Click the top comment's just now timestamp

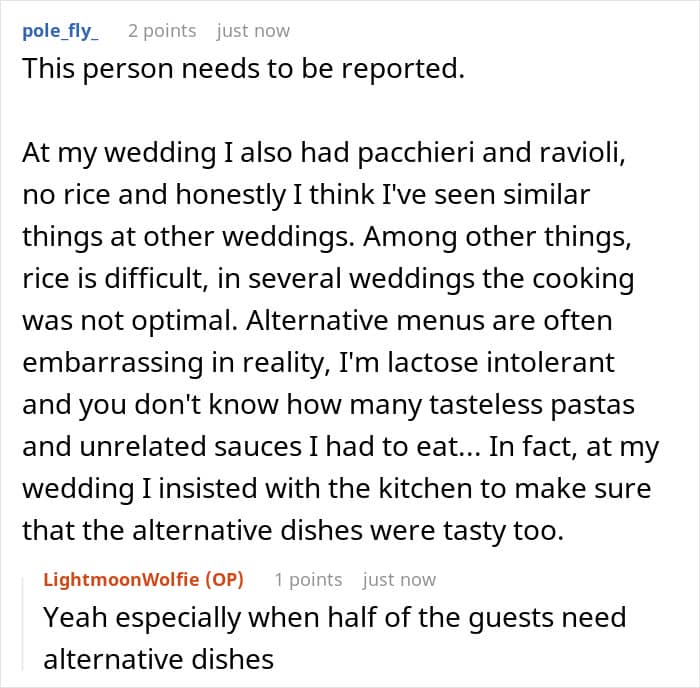253,31
